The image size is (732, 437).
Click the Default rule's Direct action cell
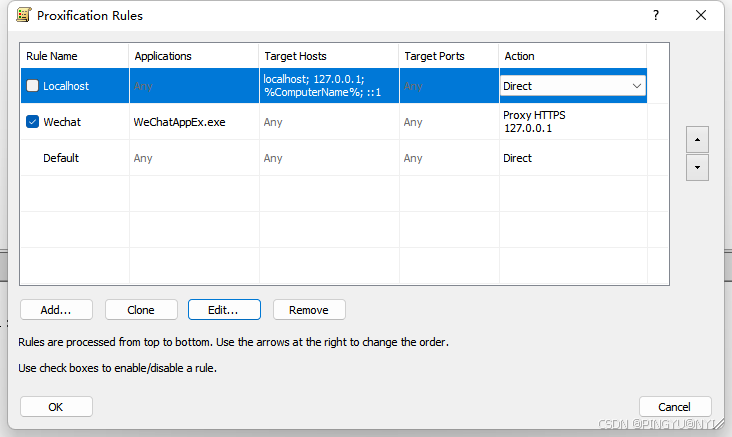[573, 158]
